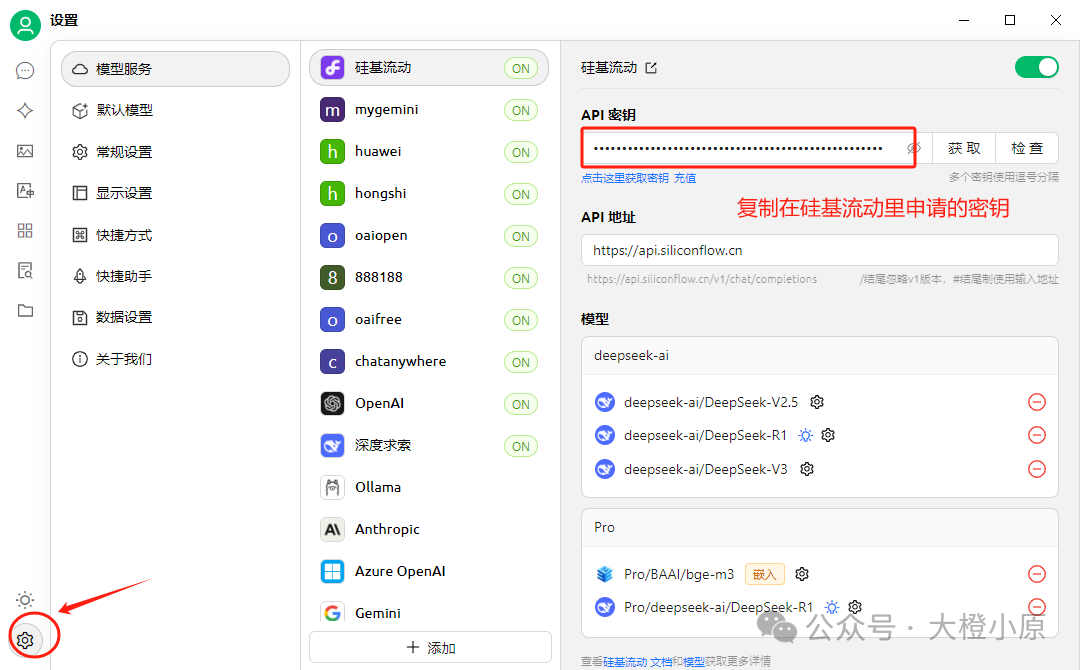Open the 模型 link at bottom
Viewport: 1080px width, 670px height.
(x=694, y=662)
